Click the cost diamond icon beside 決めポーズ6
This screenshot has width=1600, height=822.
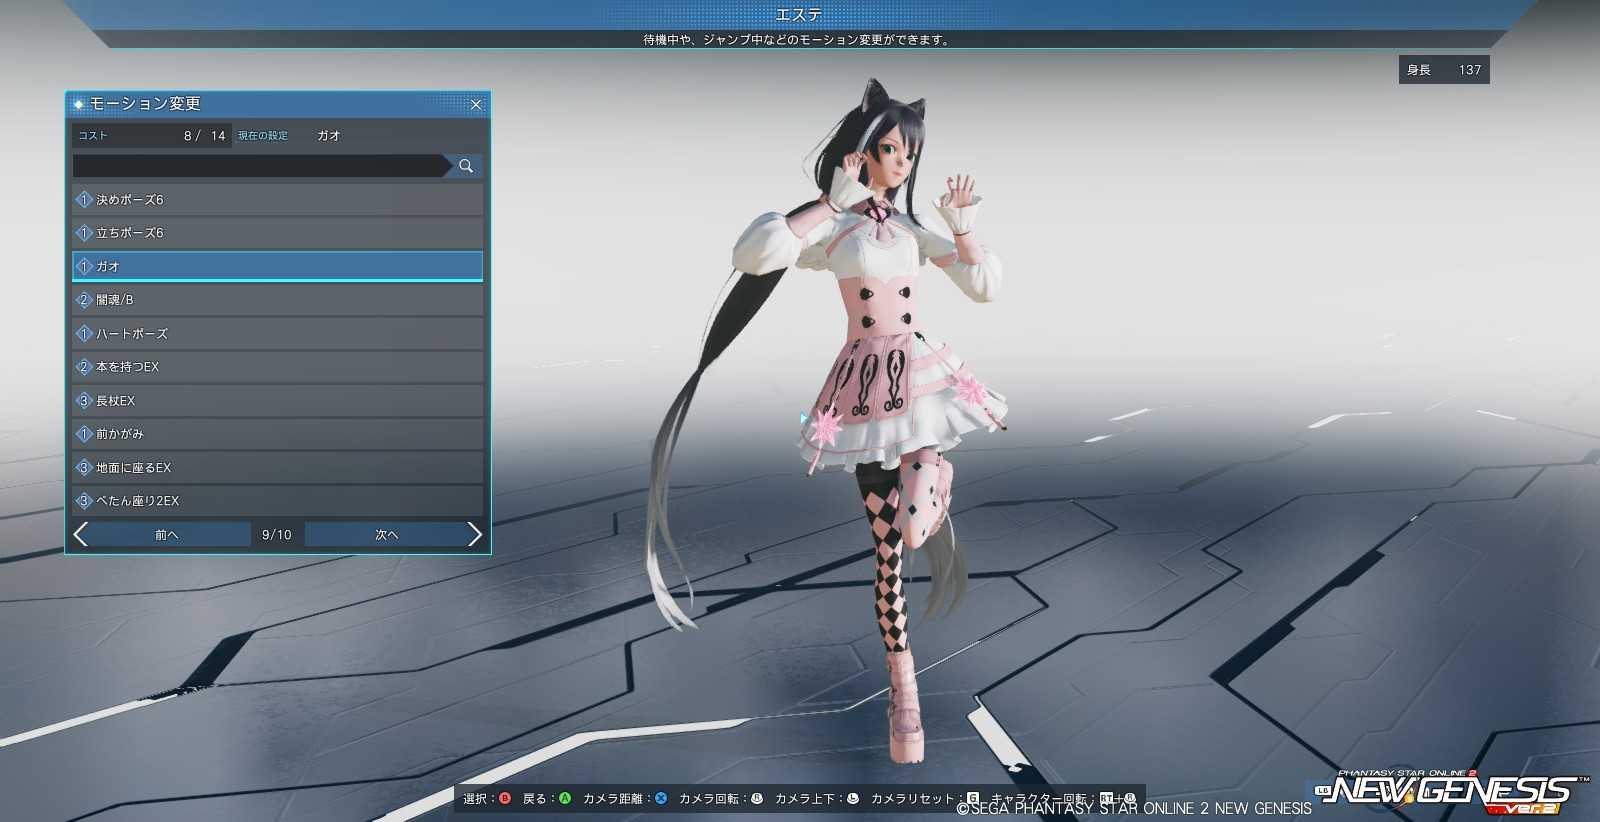[x=84, y=200]
